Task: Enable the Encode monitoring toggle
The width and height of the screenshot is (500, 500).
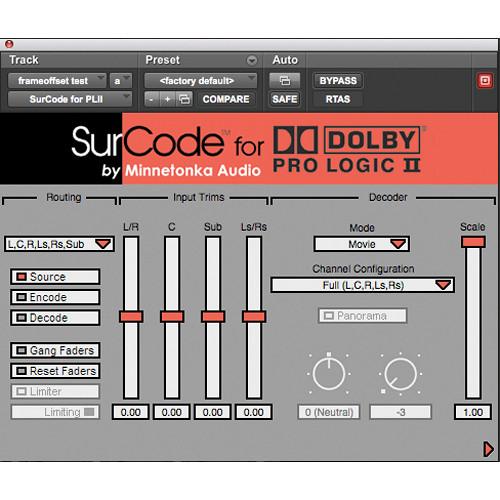Action: tap(55, 297)
